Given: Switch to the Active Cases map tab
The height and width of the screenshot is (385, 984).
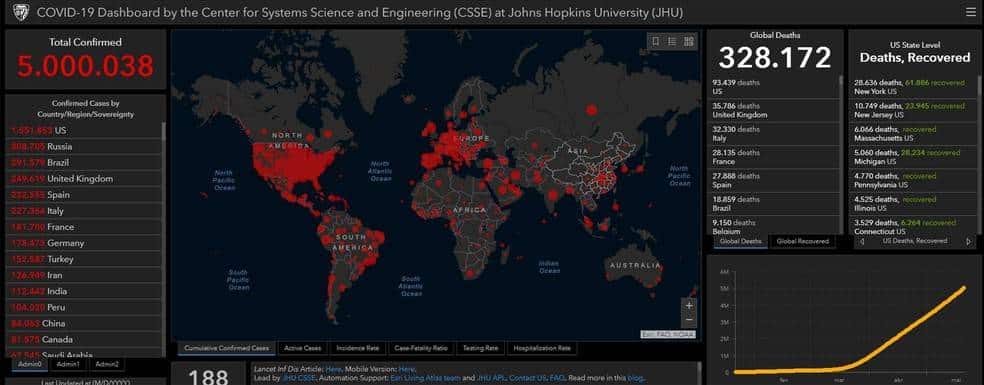Looking at the screenshot, I should tap(302, 348).
